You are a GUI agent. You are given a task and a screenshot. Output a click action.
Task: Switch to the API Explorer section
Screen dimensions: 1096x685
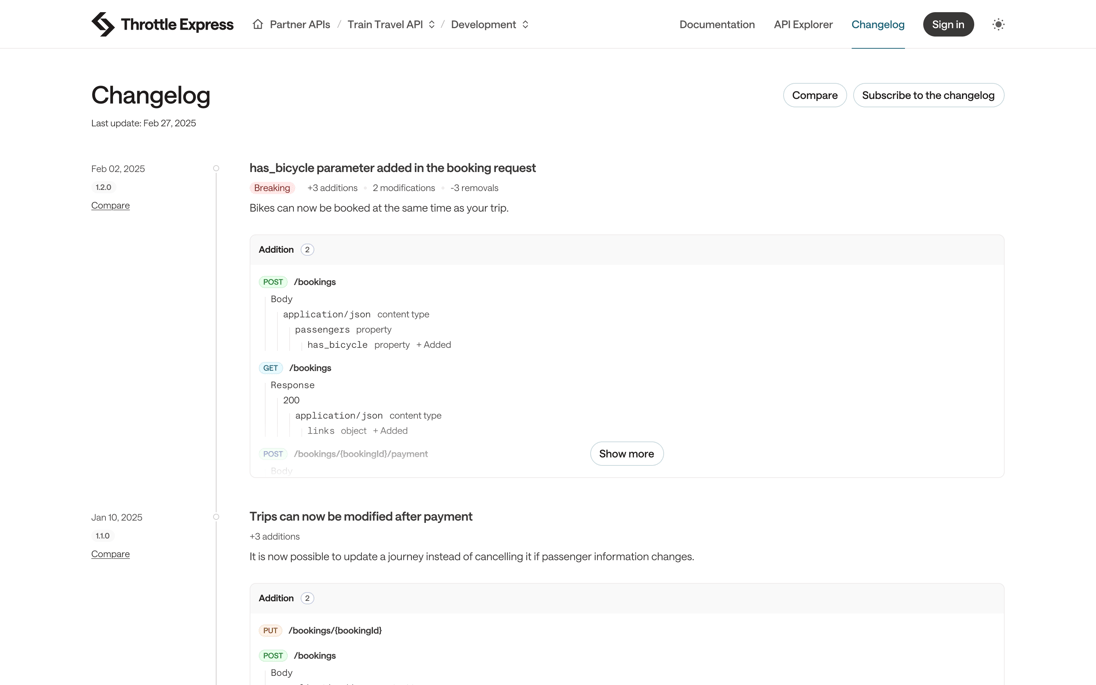point(802,24)
